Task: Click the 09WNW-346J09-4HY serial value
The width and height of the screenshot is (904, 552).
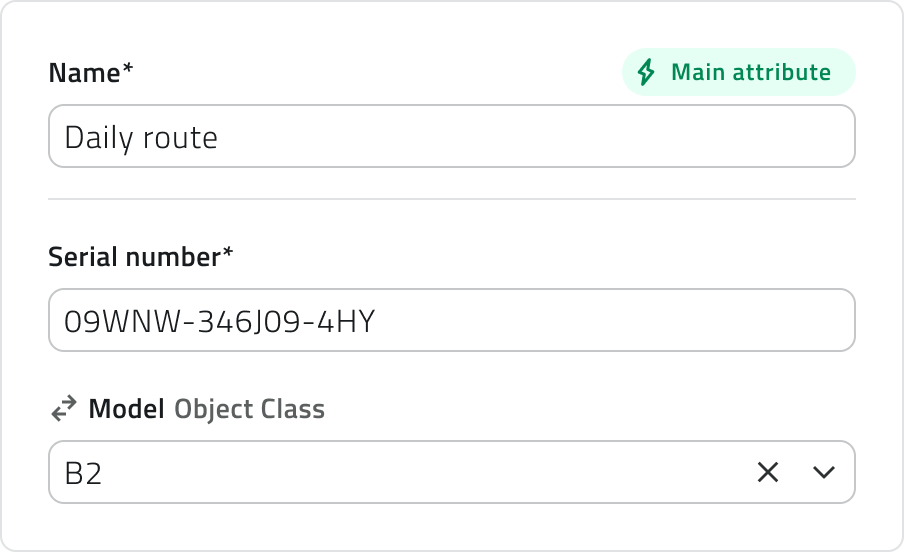Action: (x=219, y=321)
